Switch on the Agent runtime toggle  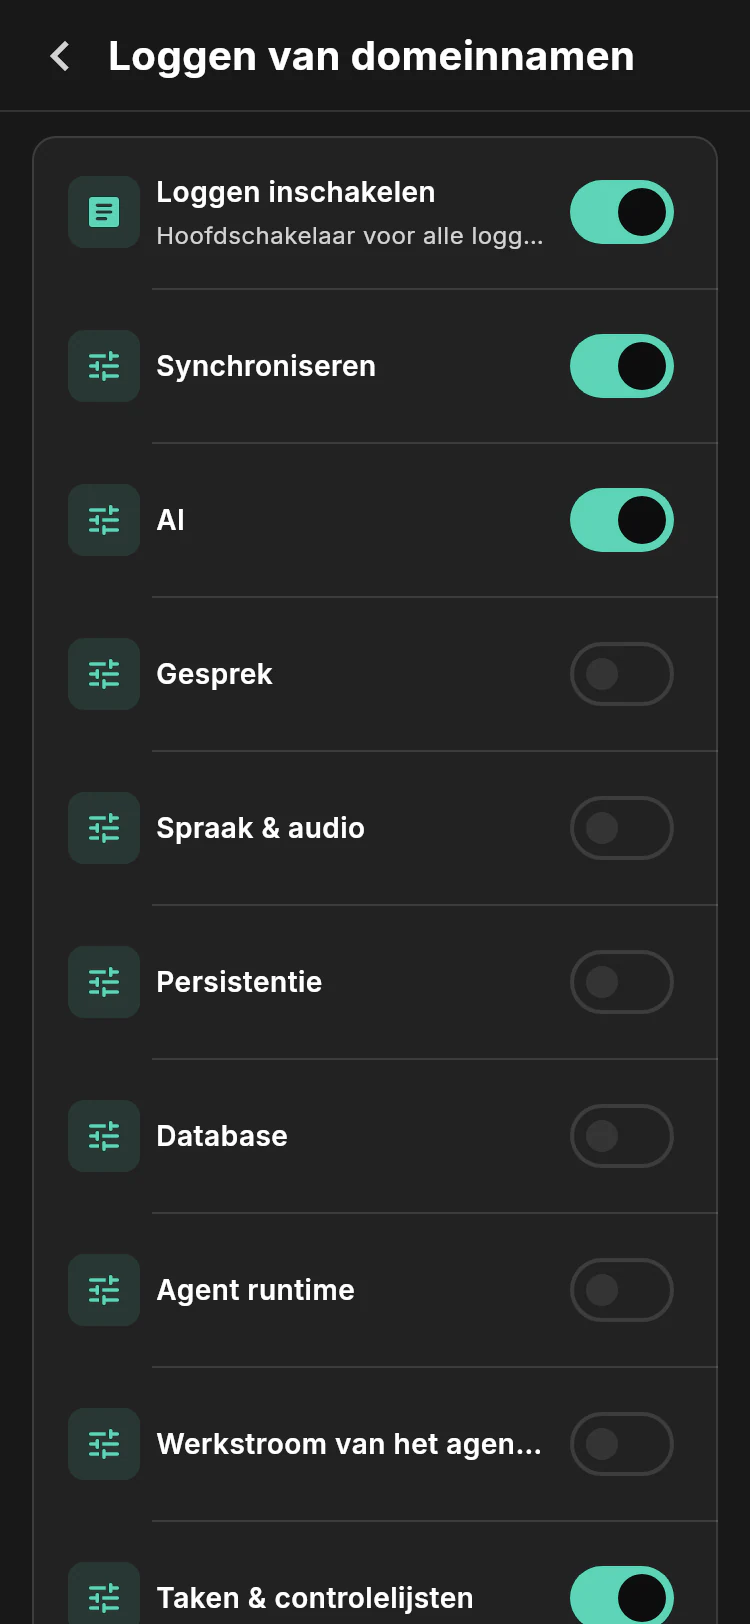pyautogui.click(x=622, y=1290)
